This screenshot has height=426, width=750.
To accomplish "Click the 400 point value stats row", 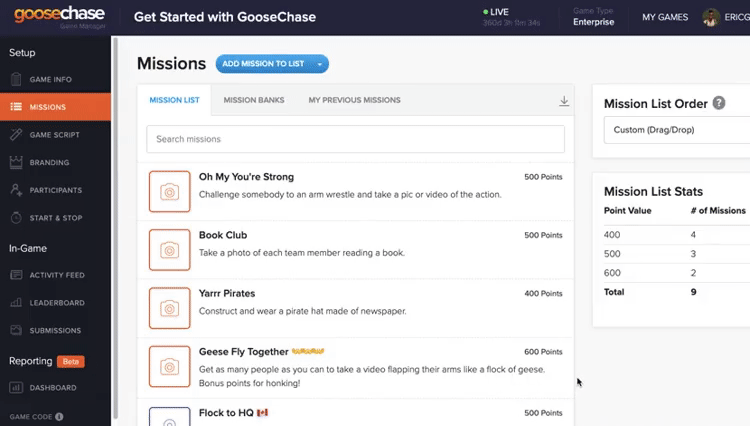I will point(677,235).
